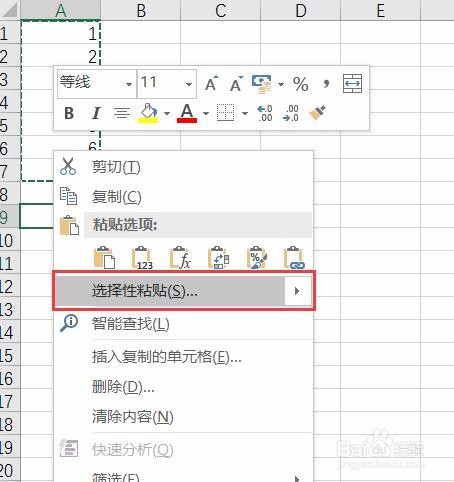Click Merge and Center icon

tap(352, 83)
